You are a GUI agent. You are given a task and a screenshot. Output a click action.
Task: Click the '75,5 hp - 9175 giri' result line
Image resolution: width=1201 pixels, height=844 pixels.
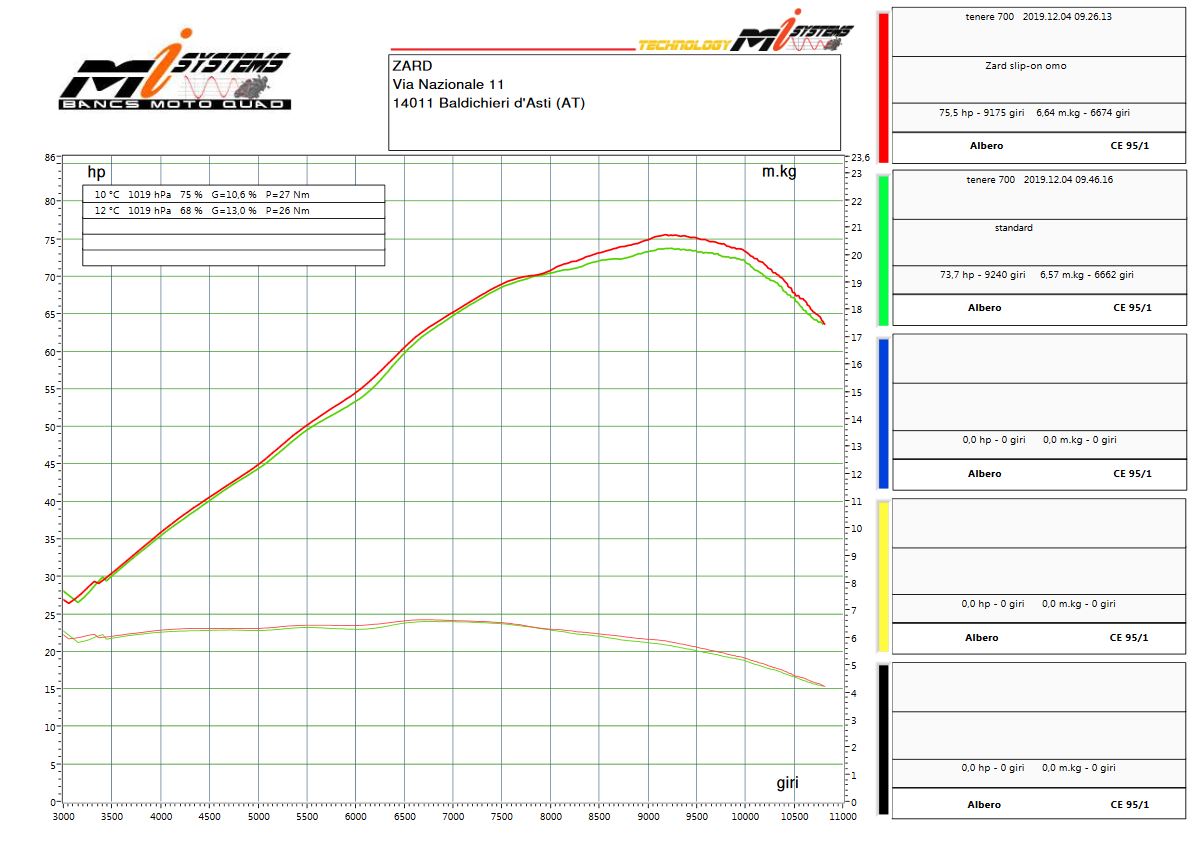tap(1034, 113)
